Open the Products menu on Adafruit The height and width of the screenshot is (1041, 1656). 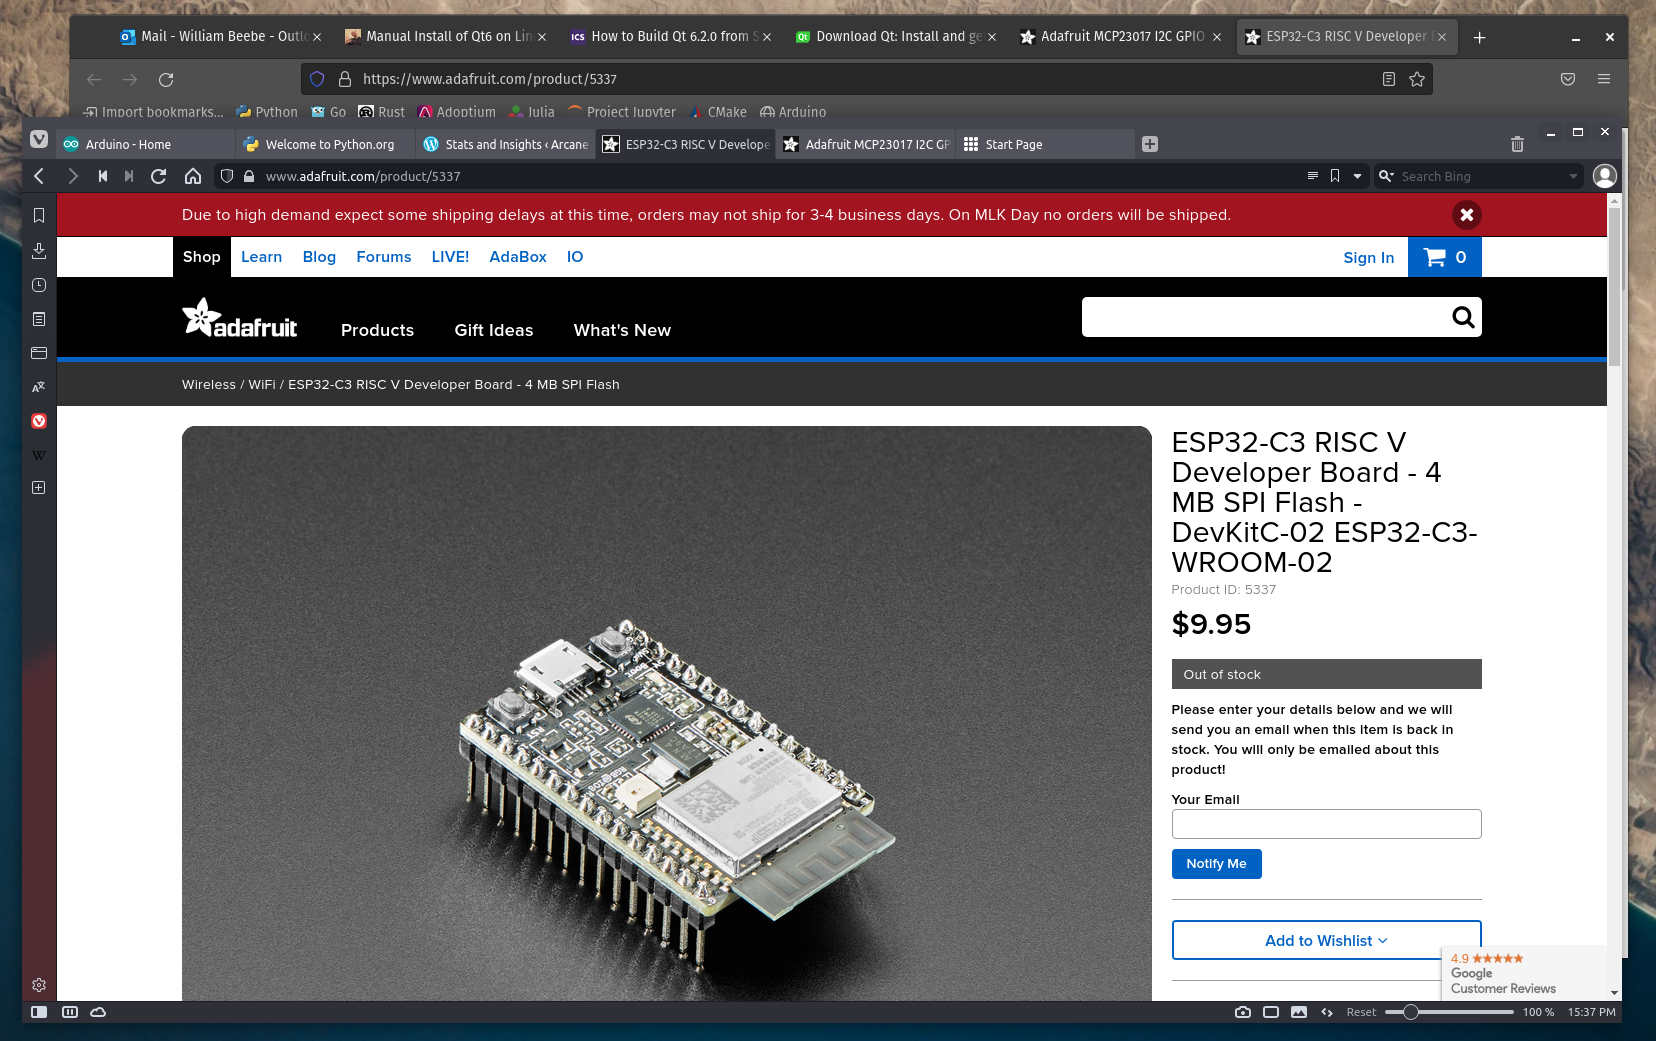(x=377, y=330)
